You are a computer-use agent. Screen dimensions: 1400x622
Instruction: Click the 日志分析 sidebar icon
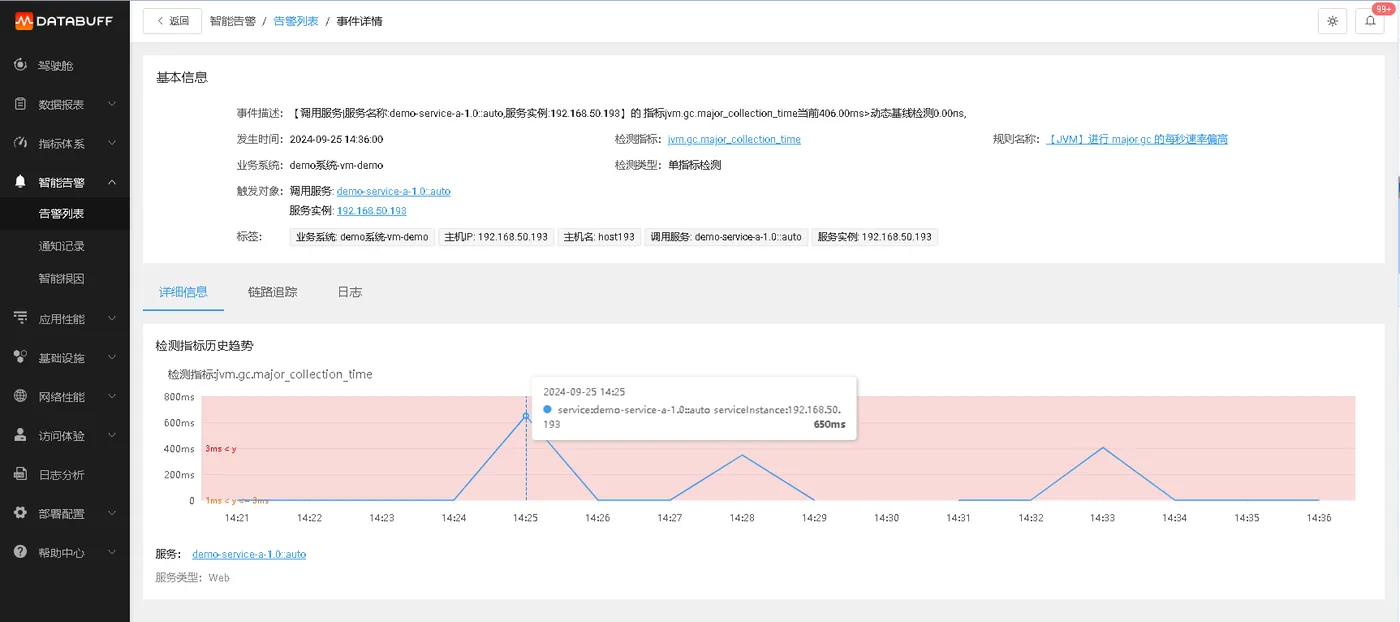[20, 475]
